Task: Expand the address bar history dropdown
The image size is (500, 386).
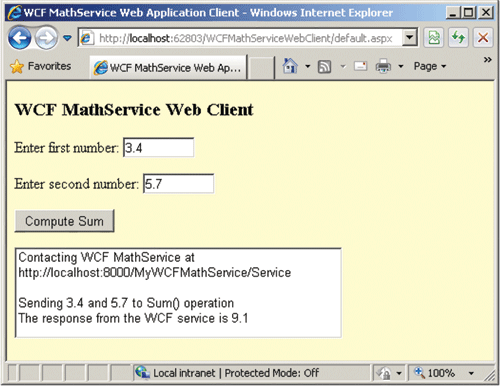Action: coord(410,38)
